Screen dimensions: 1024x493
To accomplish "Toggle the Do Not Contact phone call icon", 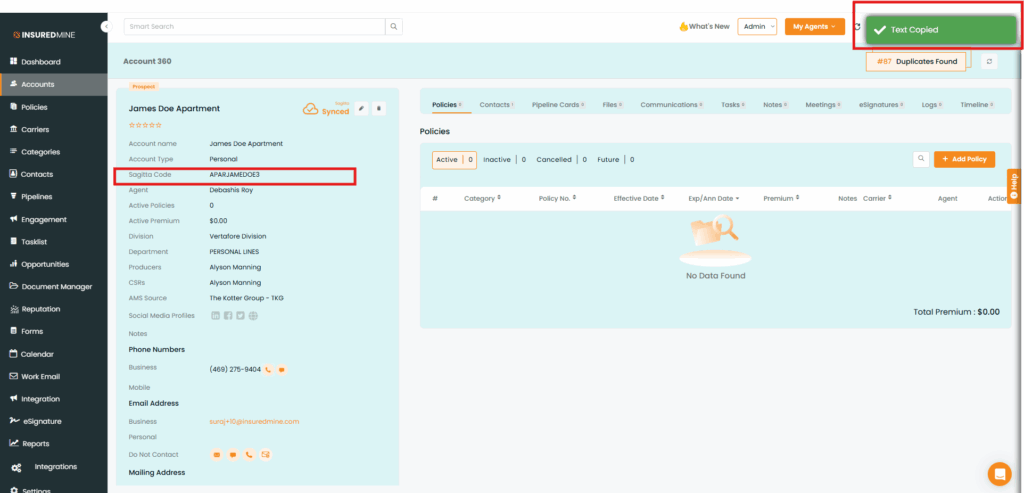I will 249,455.
